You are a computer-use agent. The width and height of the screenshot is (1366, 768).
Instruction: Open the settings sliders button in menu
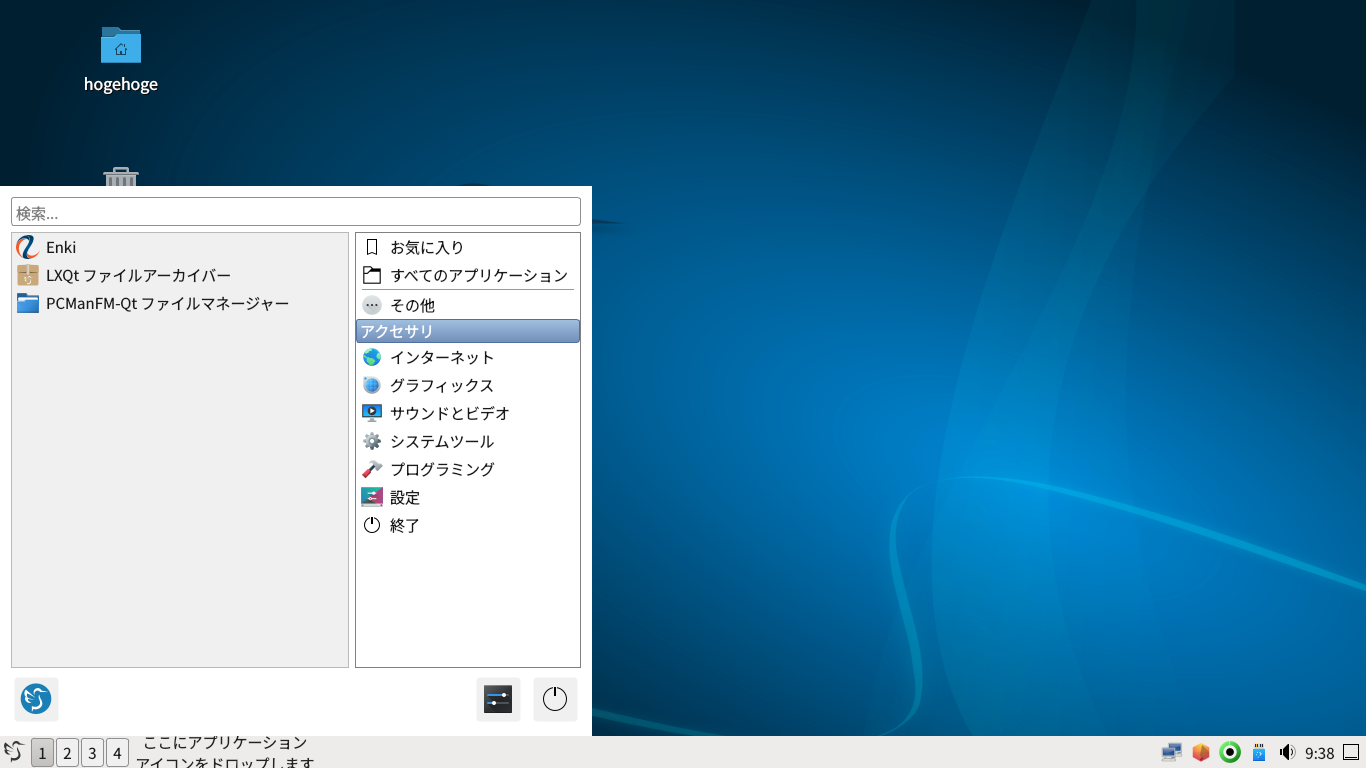tap(498, 699)
